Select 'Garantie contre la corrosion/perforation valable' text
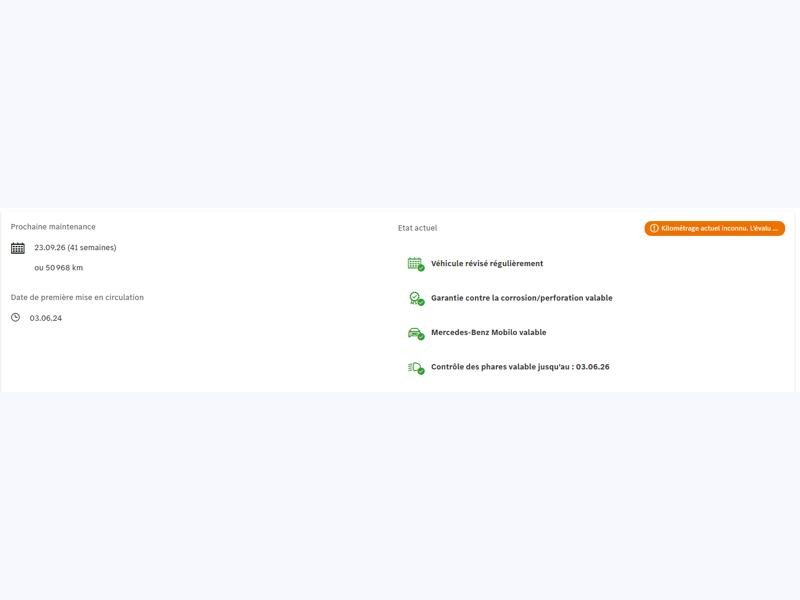 pos(521,298)
